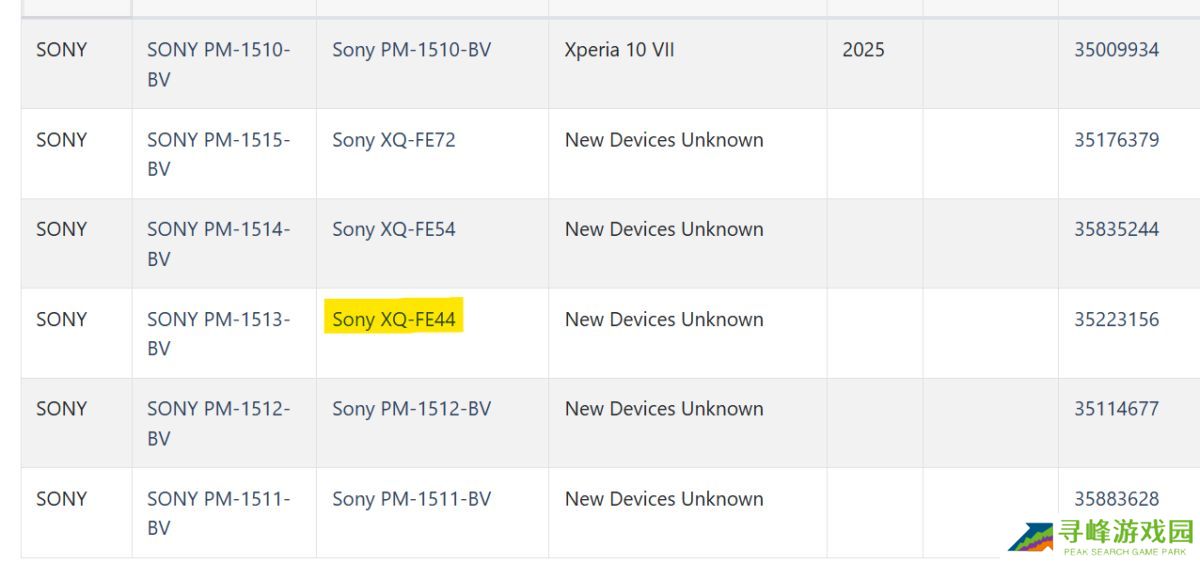Click the SONY PM-1513-BV model cell
This screenshot has width=1200, height=563.
[x=218, y=333]
